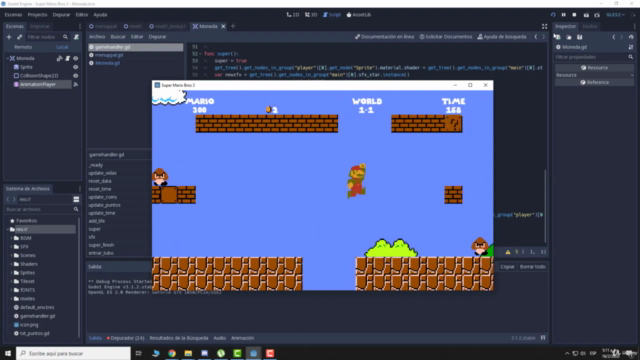Open the AssetLib workspace
Screen dimensions: 640x360
359,15
